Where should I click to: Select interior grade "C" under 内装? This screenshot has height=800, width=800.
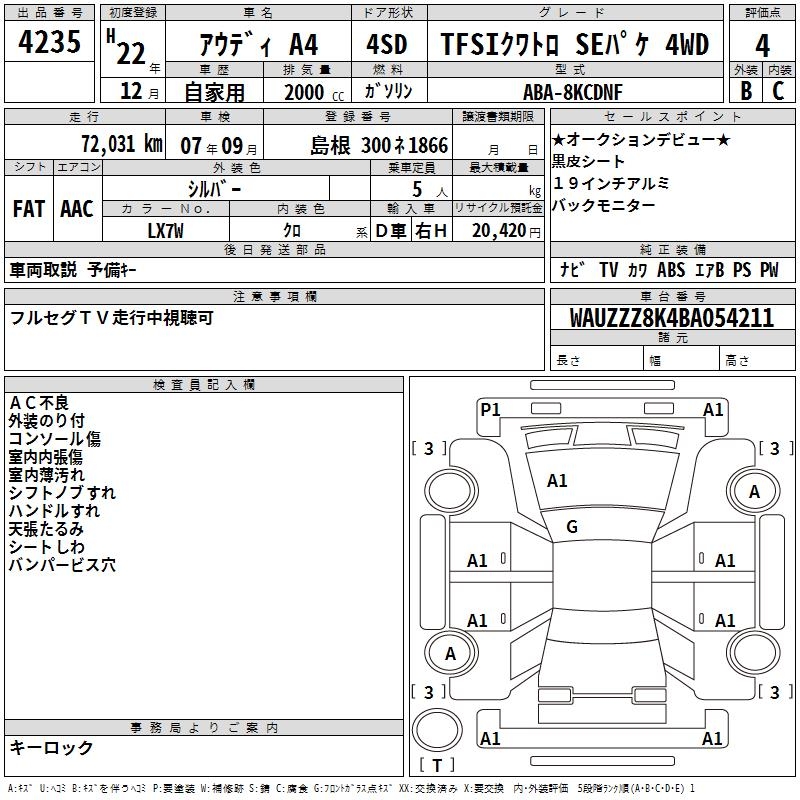pyautogui.click(x=778, y=91)
